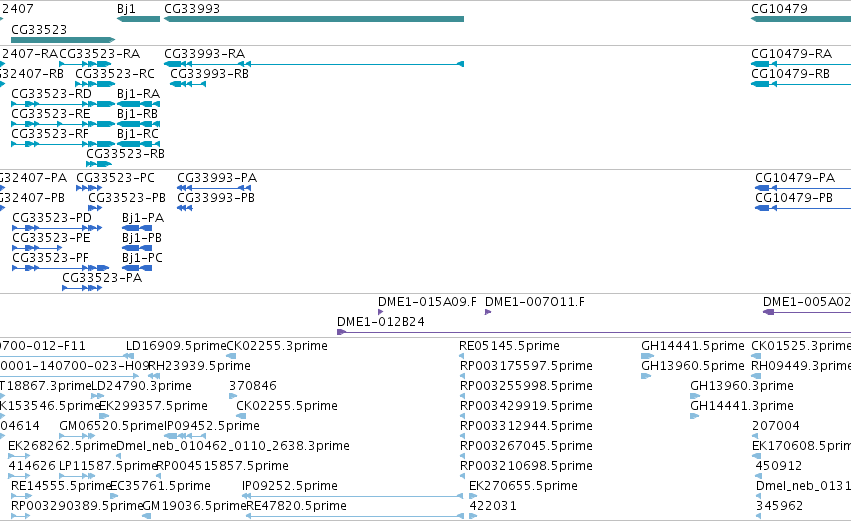Click the LD16909.5prime EST label

tap(176, 346)
